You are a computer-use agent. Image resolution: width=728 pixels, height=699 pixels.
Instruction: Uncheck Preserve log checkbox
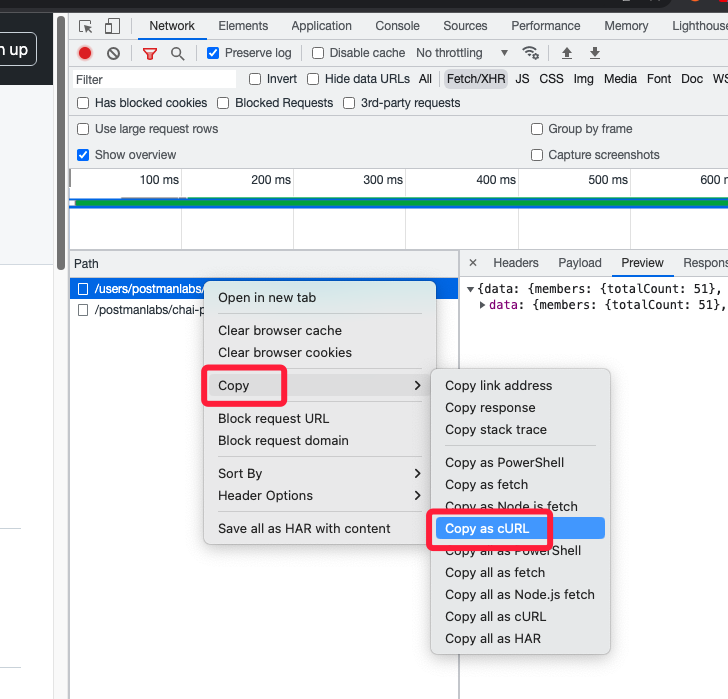(213, 53)
